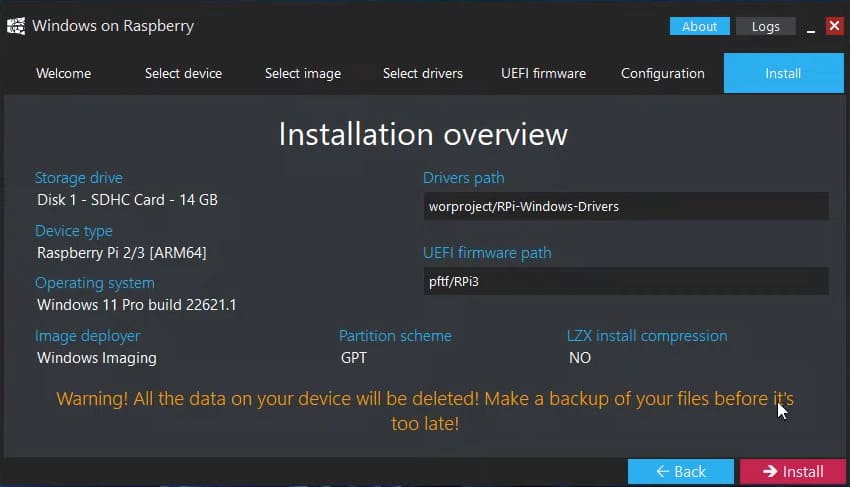
Task: Click the Drivers path text field
Action: tap(626, 207)
